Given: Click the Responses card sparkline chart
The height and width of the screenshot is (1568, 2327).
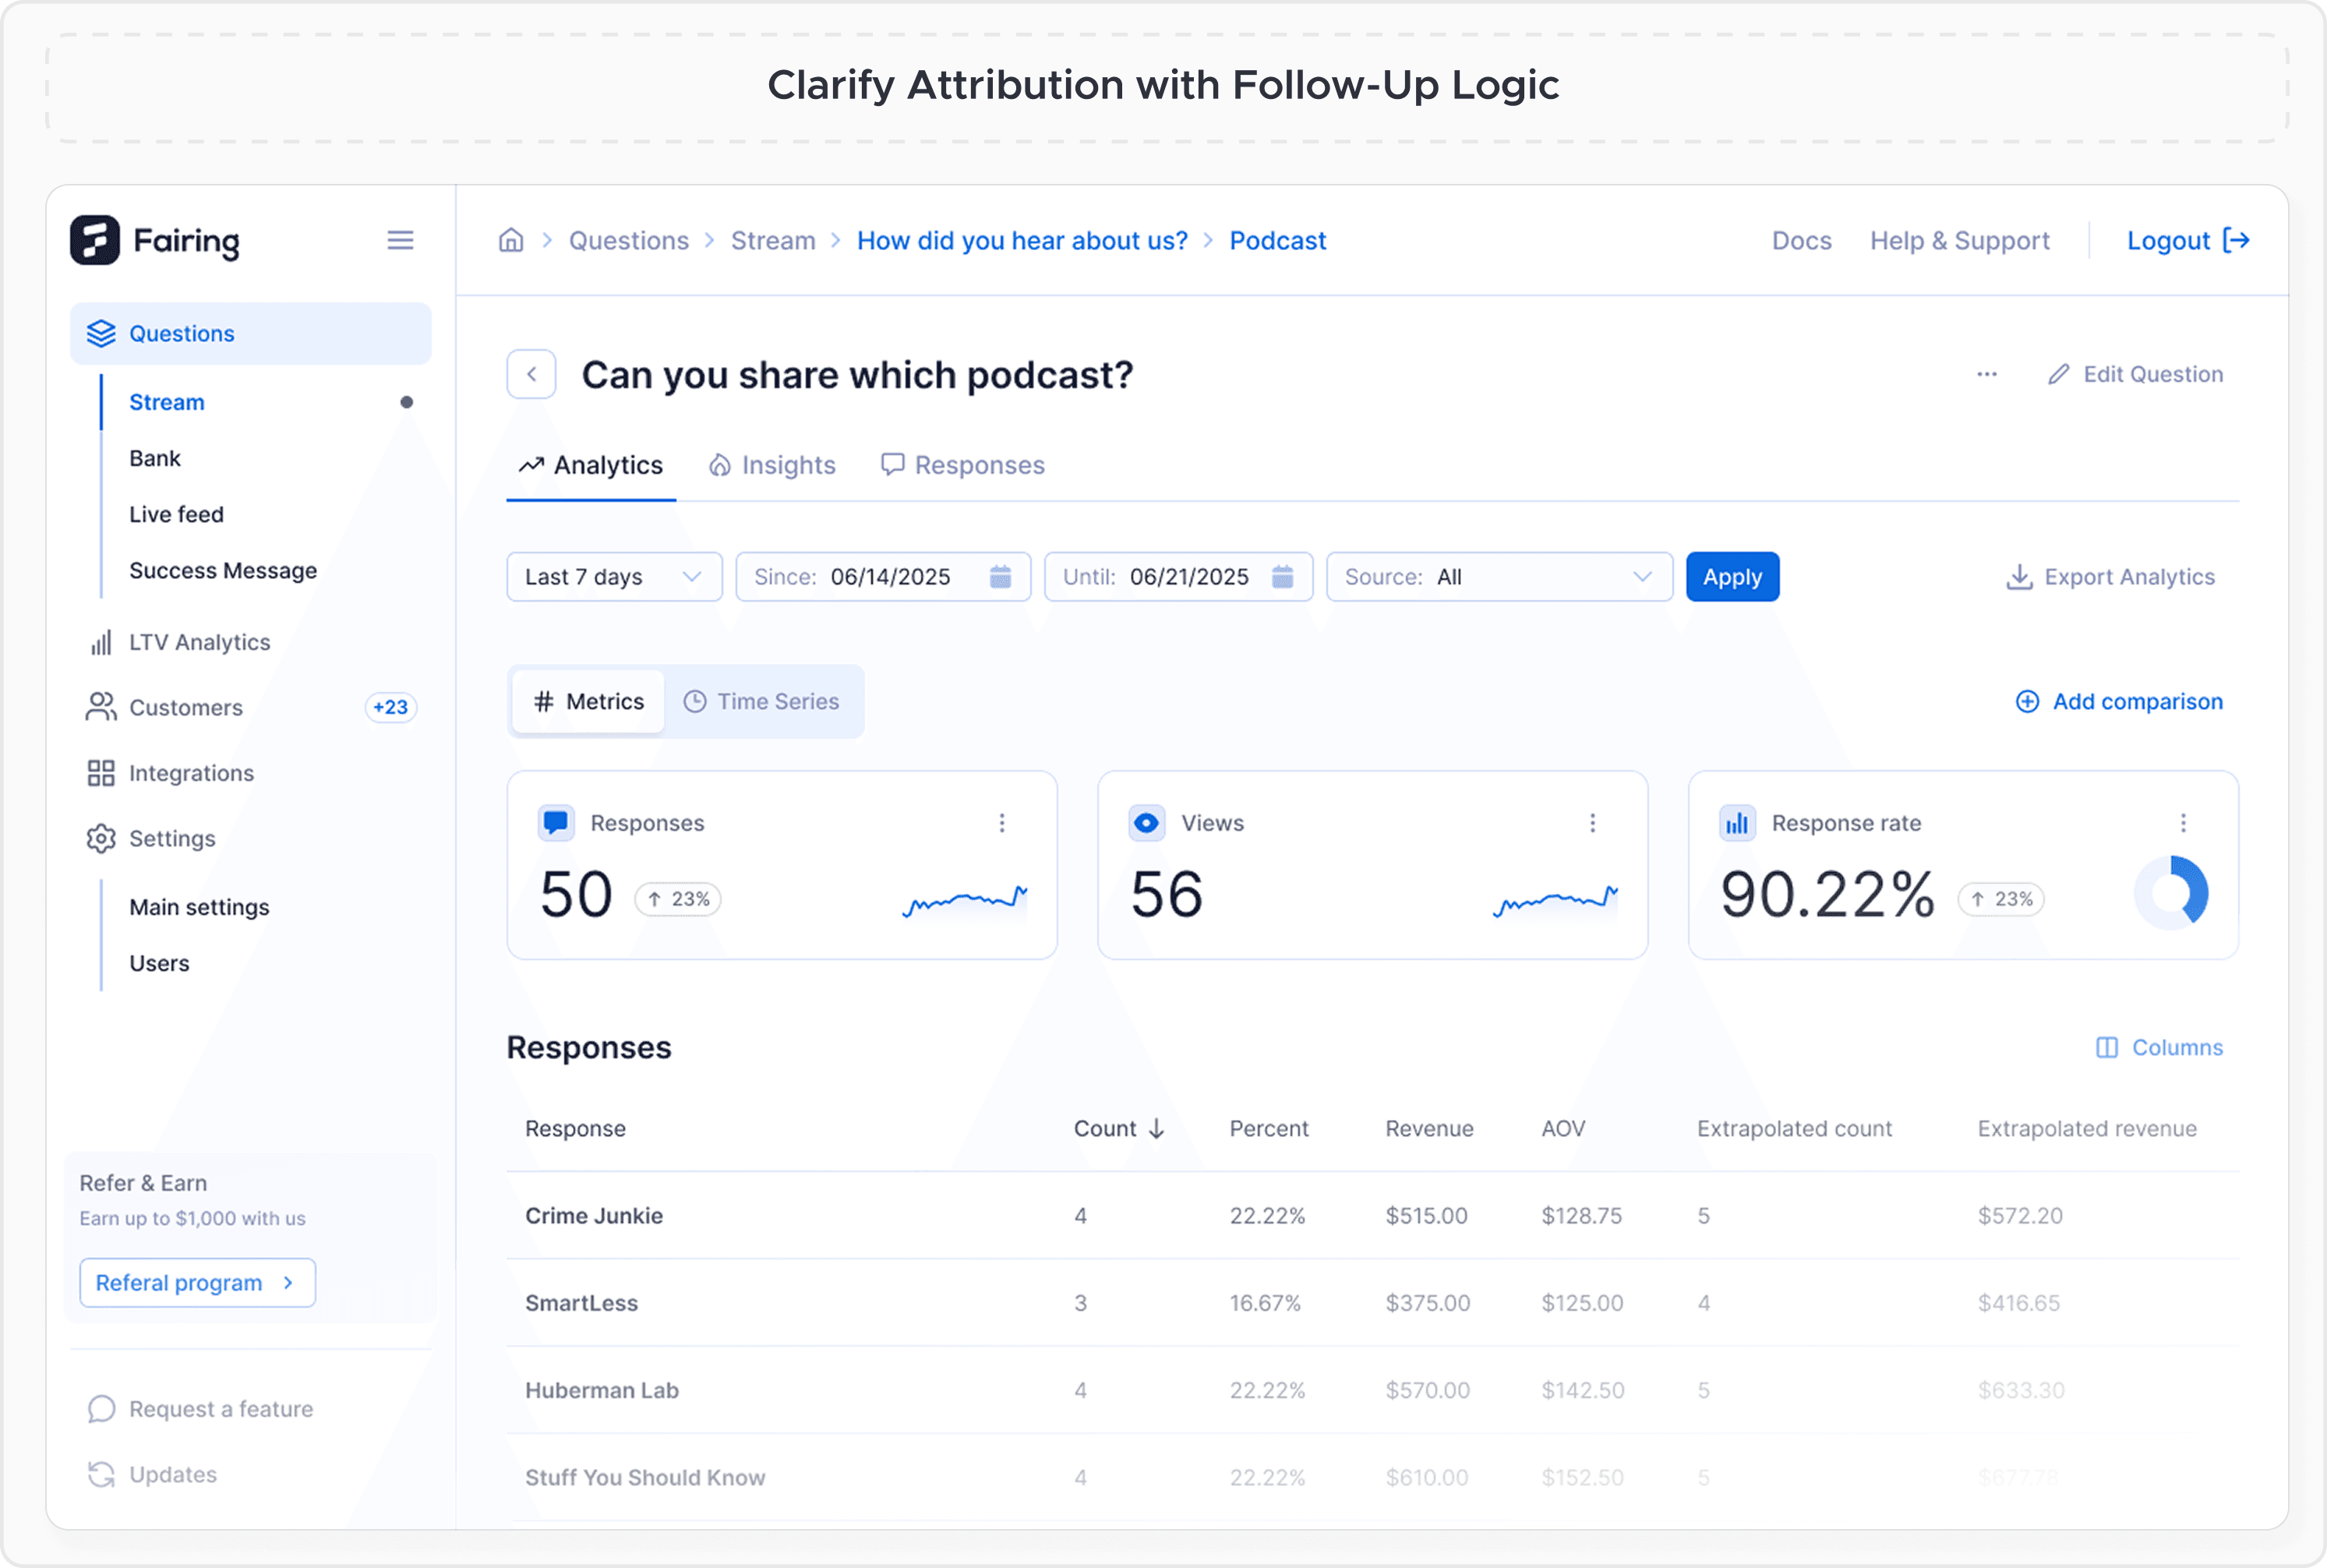Looking at the screenshot, I should [x=964, y=900].
